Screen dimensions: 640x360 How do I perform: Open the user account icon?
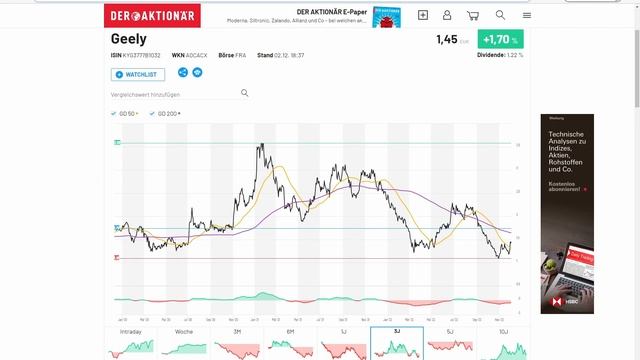[x=447, y=15]
